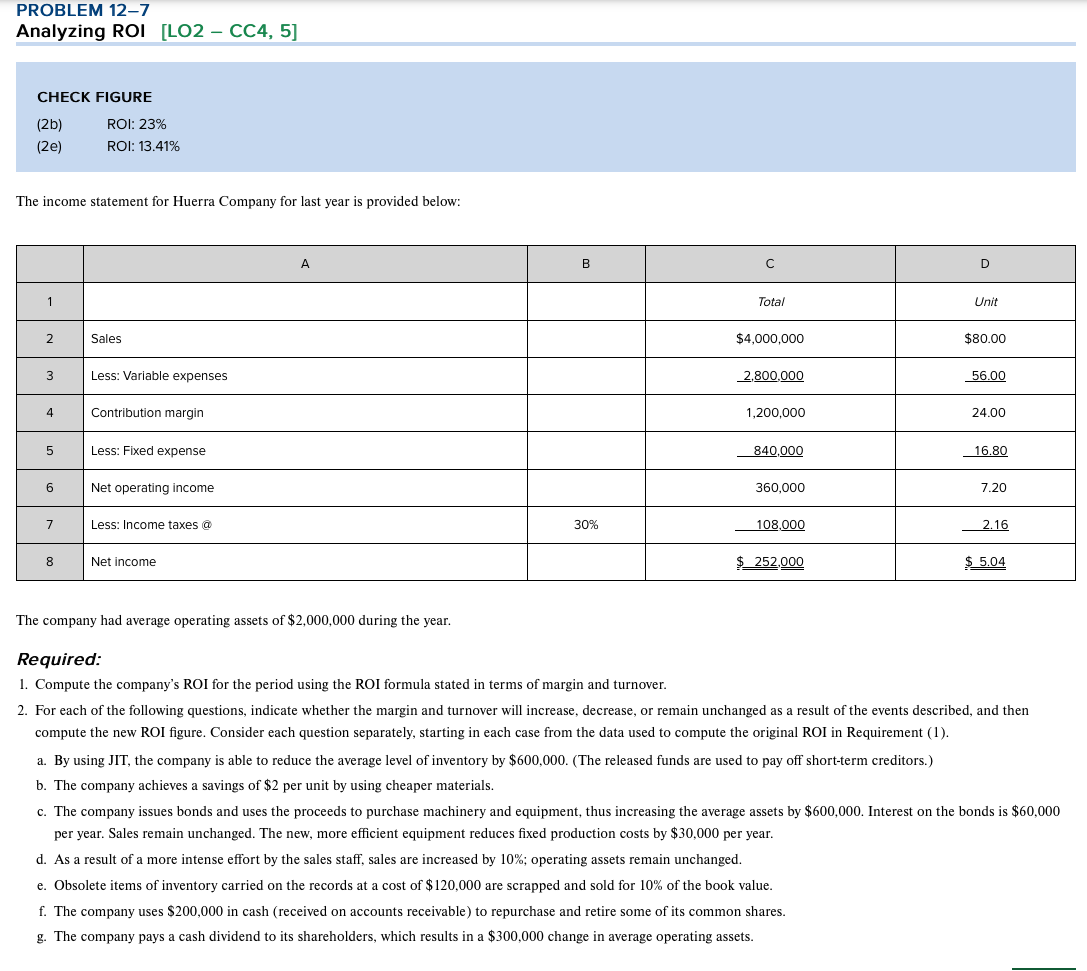Select the Sales row label
Viewport: 1087px width, 971px height.
pyautogui.click(x=104, y=338)
